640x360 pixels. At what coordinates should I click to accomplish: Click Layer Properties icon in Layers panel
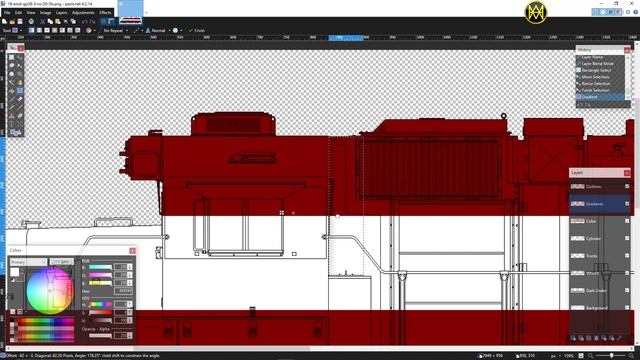[x=619, y=338]
